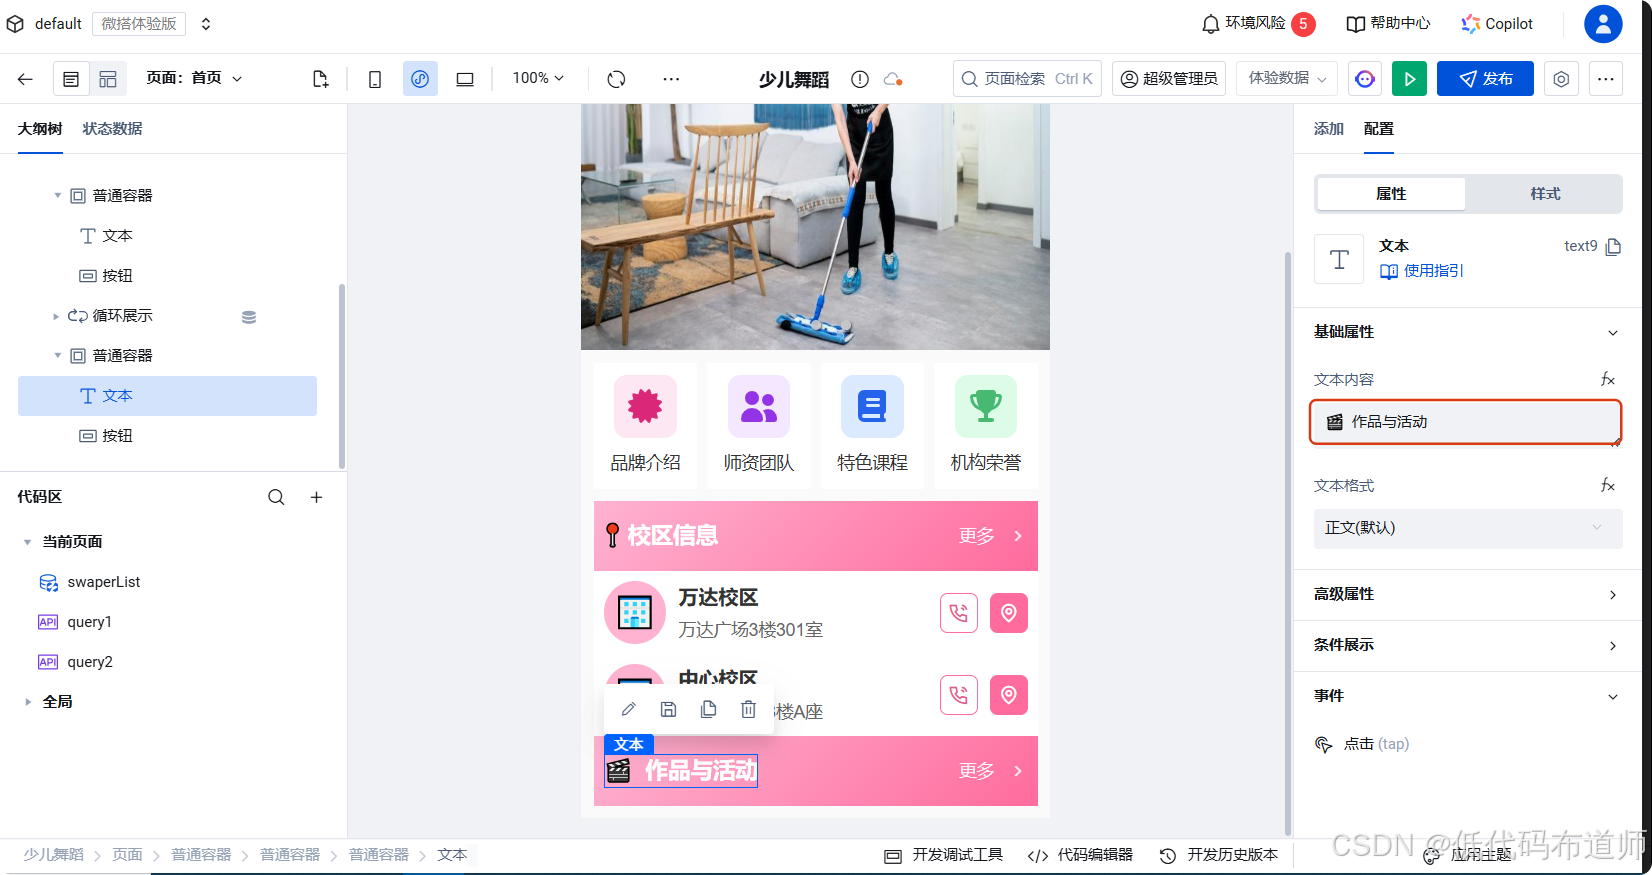Select 按钮 under the second 普通容器
This screenshot has width=1652, height=875.
(x=105, y=436)
